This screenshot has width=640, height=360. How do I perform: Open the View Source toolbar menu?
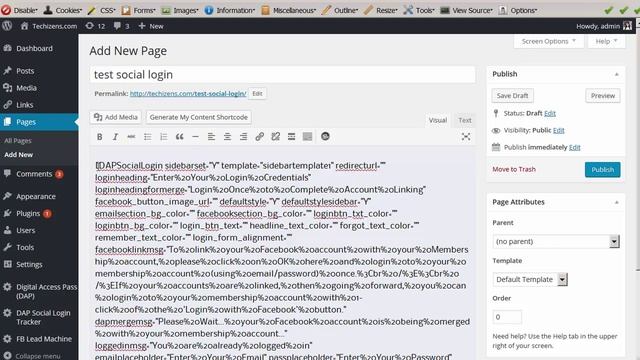[x=467, y=10]
